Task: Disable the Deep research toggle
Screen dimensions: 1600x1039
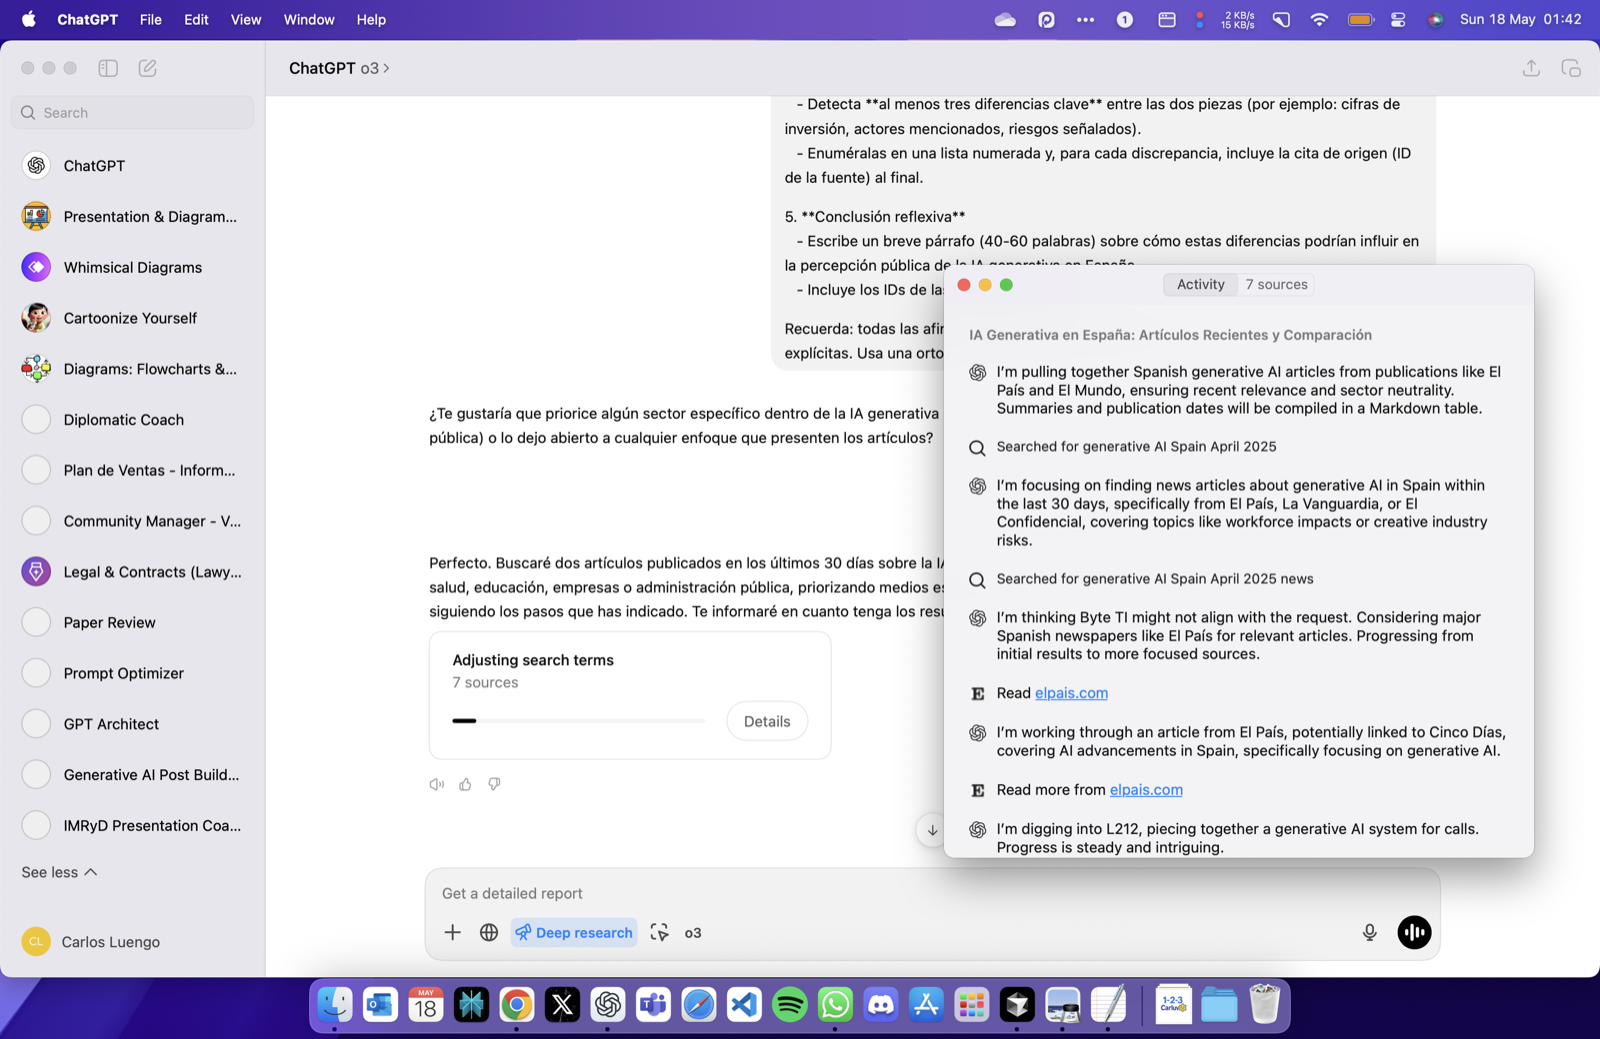Action: 573,932
